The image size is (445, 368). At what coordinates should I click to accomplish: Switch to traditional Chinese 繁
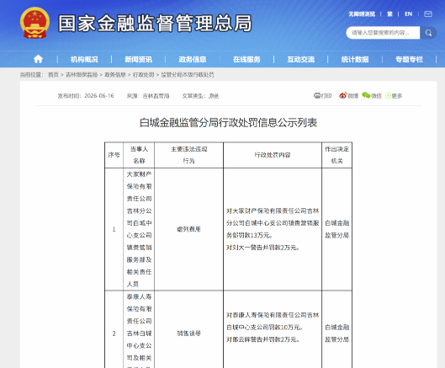(x=390, y=14)
